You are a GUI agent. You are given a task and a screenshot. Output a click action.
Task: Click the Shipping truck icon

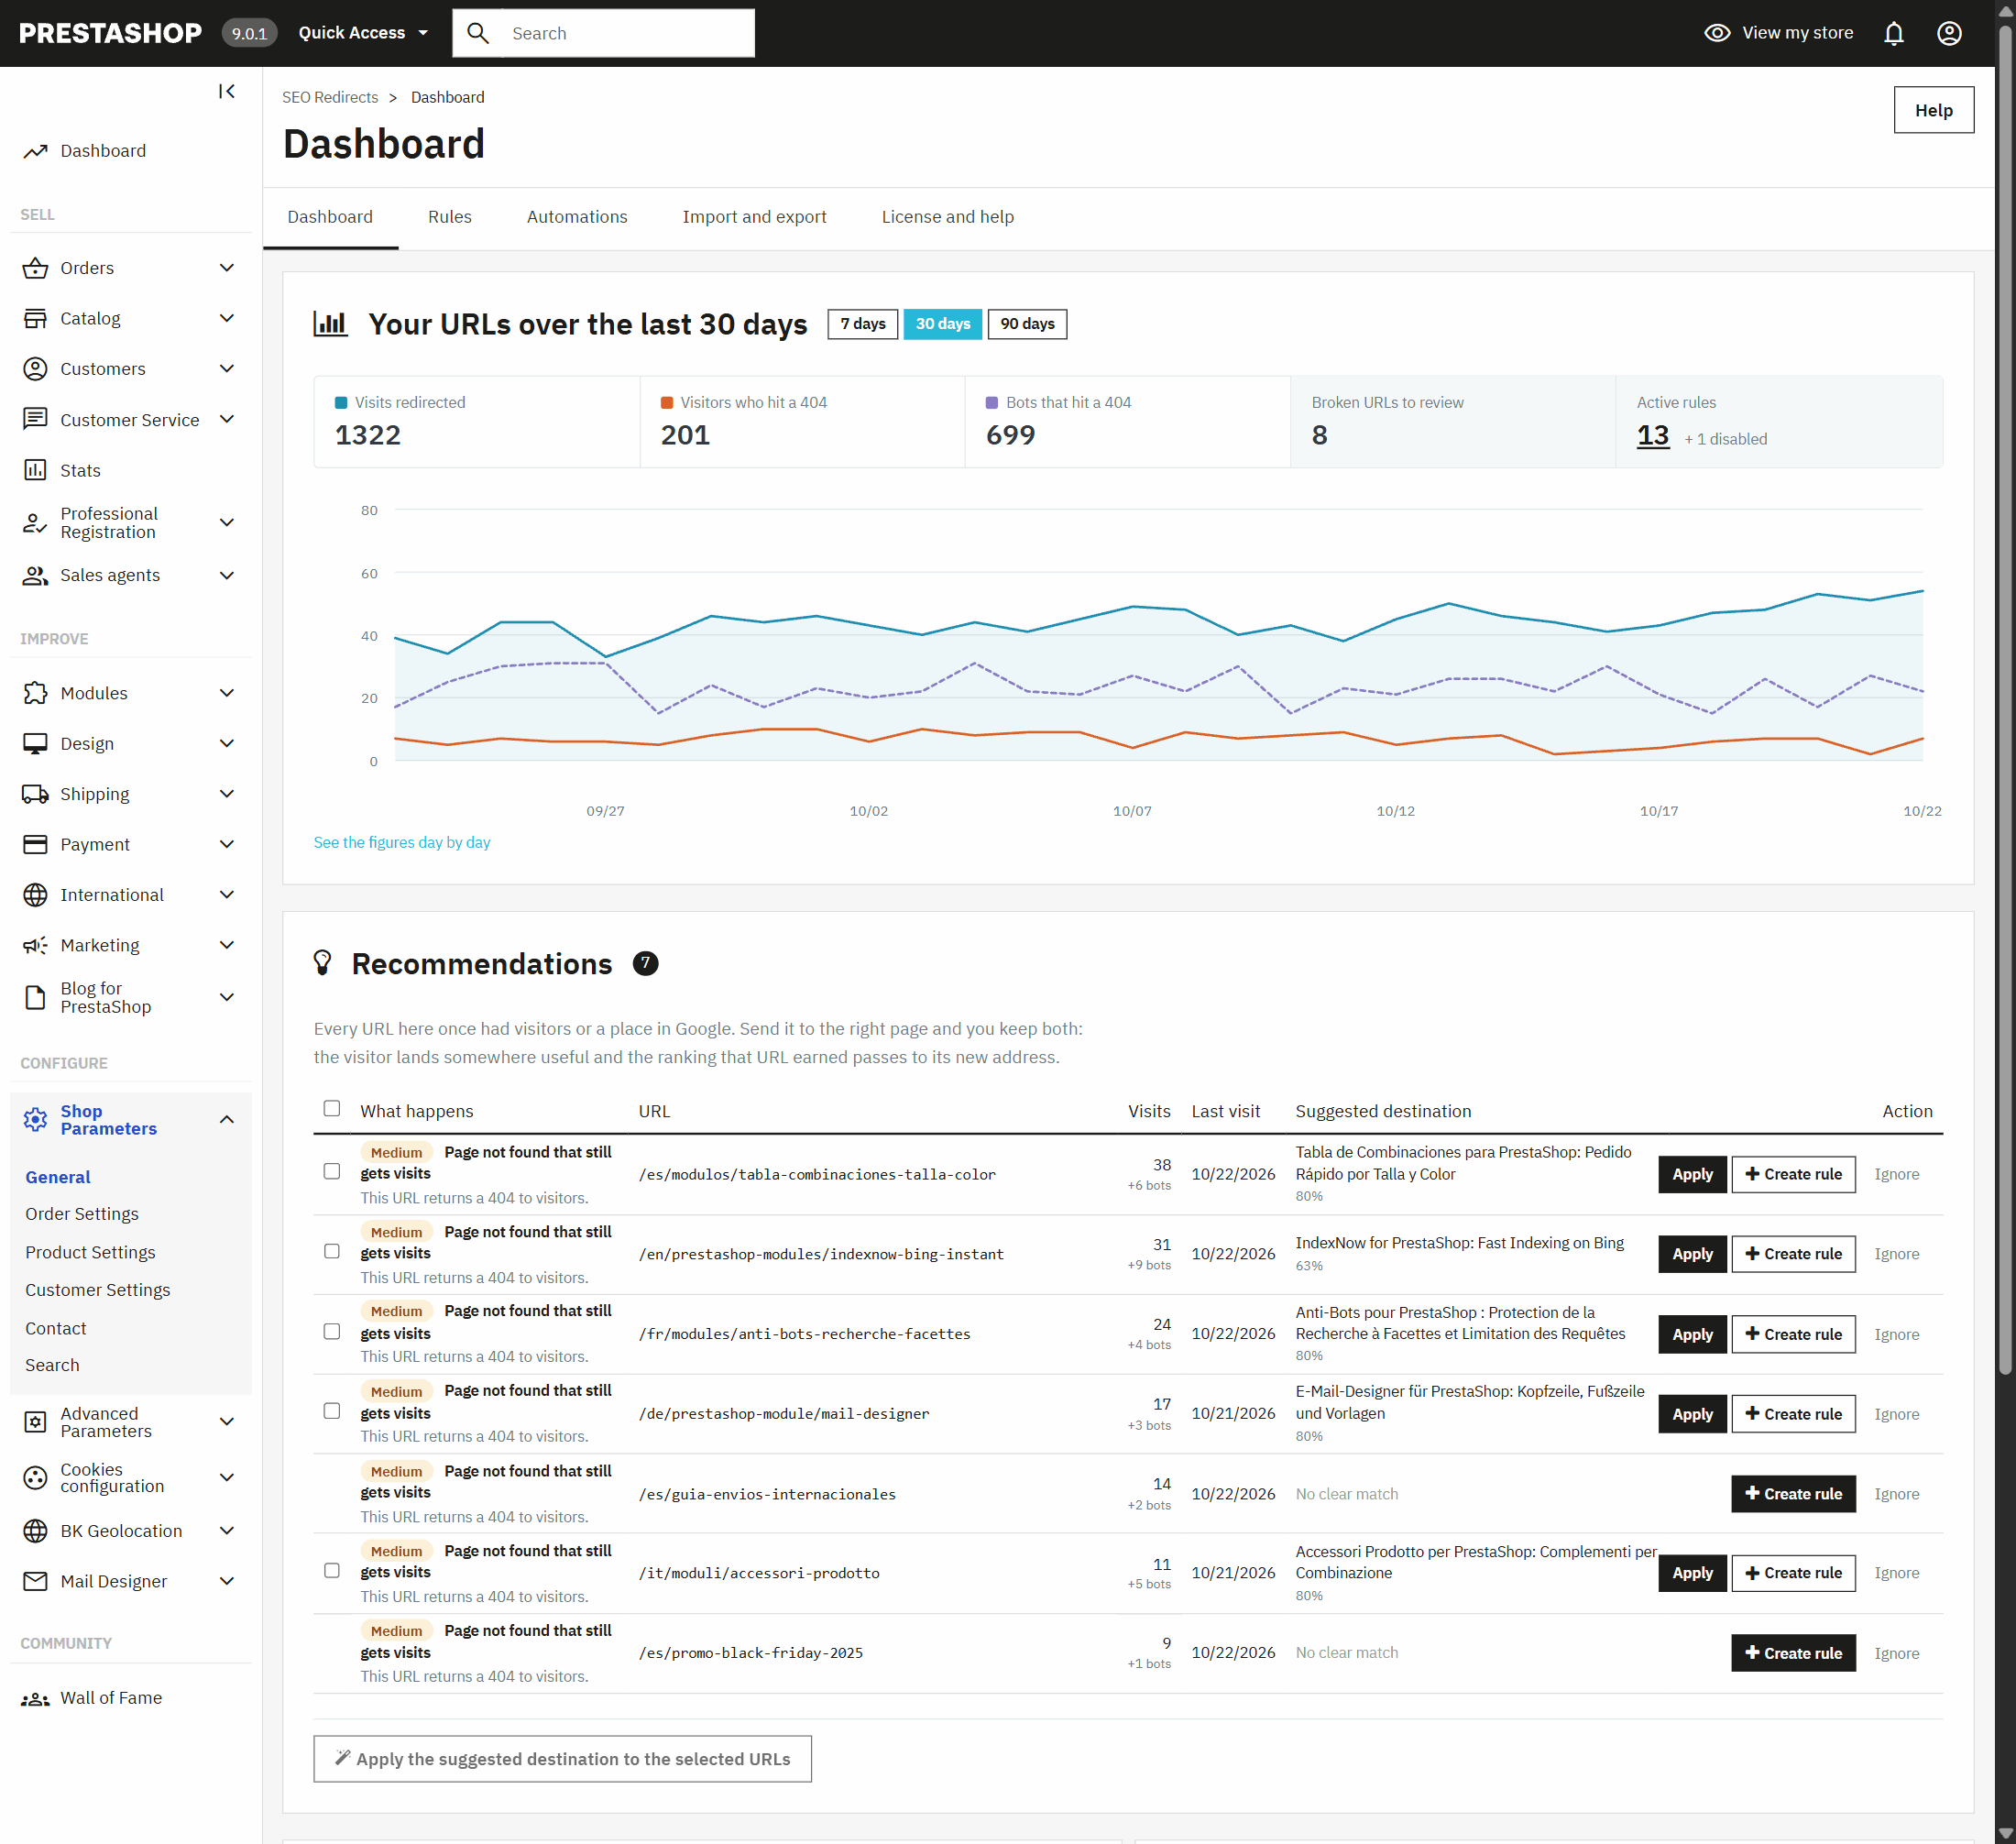pyautogui.click(x=35, y=794)
